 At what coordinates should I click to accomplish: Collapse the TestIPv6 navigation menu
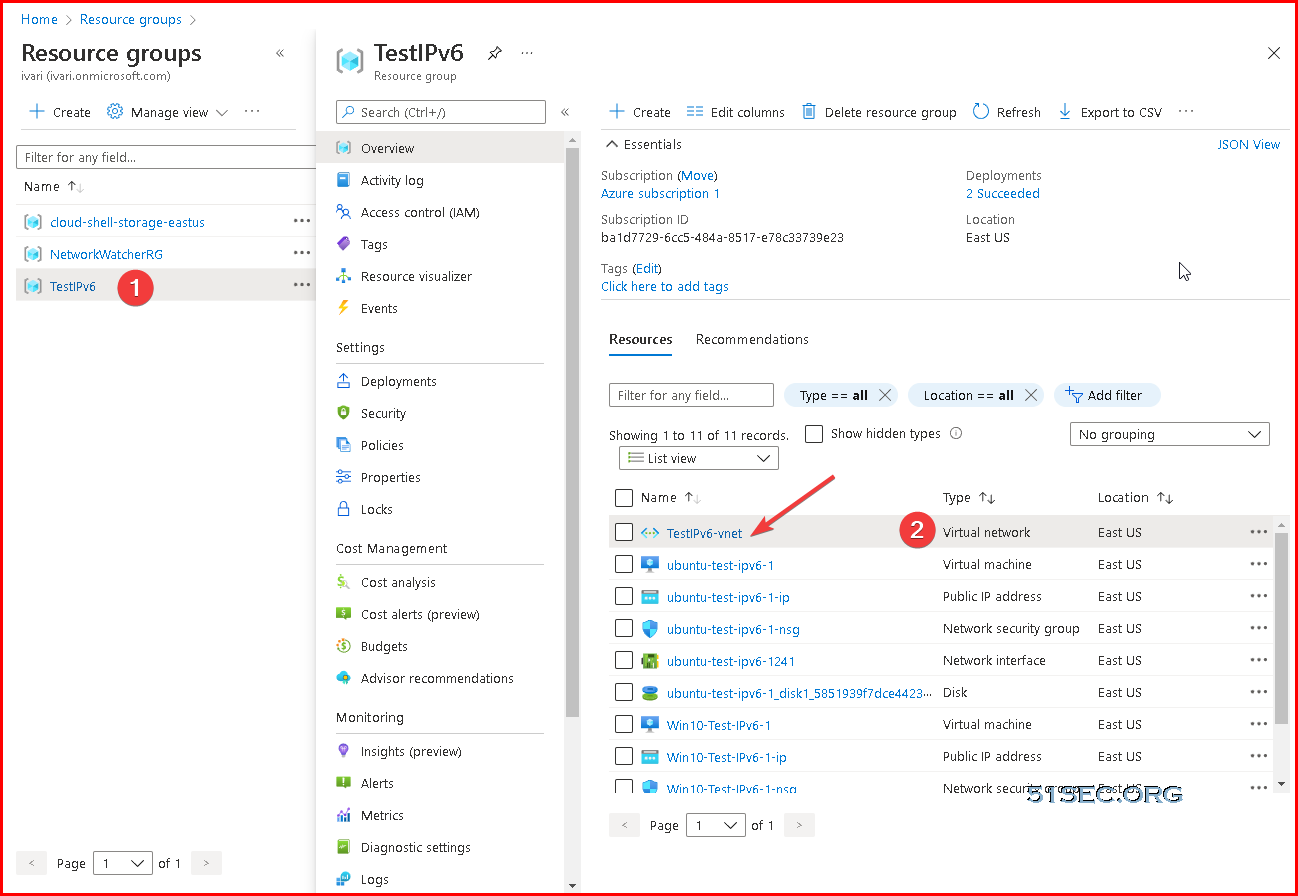coord(565,112)
